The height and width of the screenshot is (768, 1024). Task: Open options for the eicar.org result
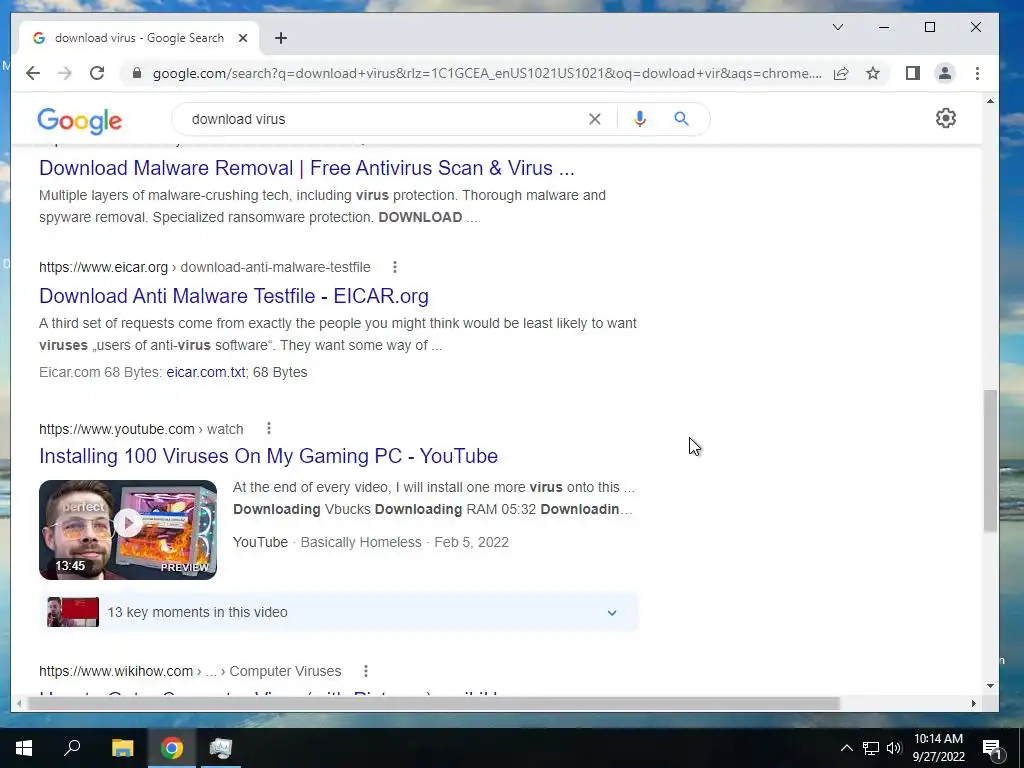tap(394, 267)
